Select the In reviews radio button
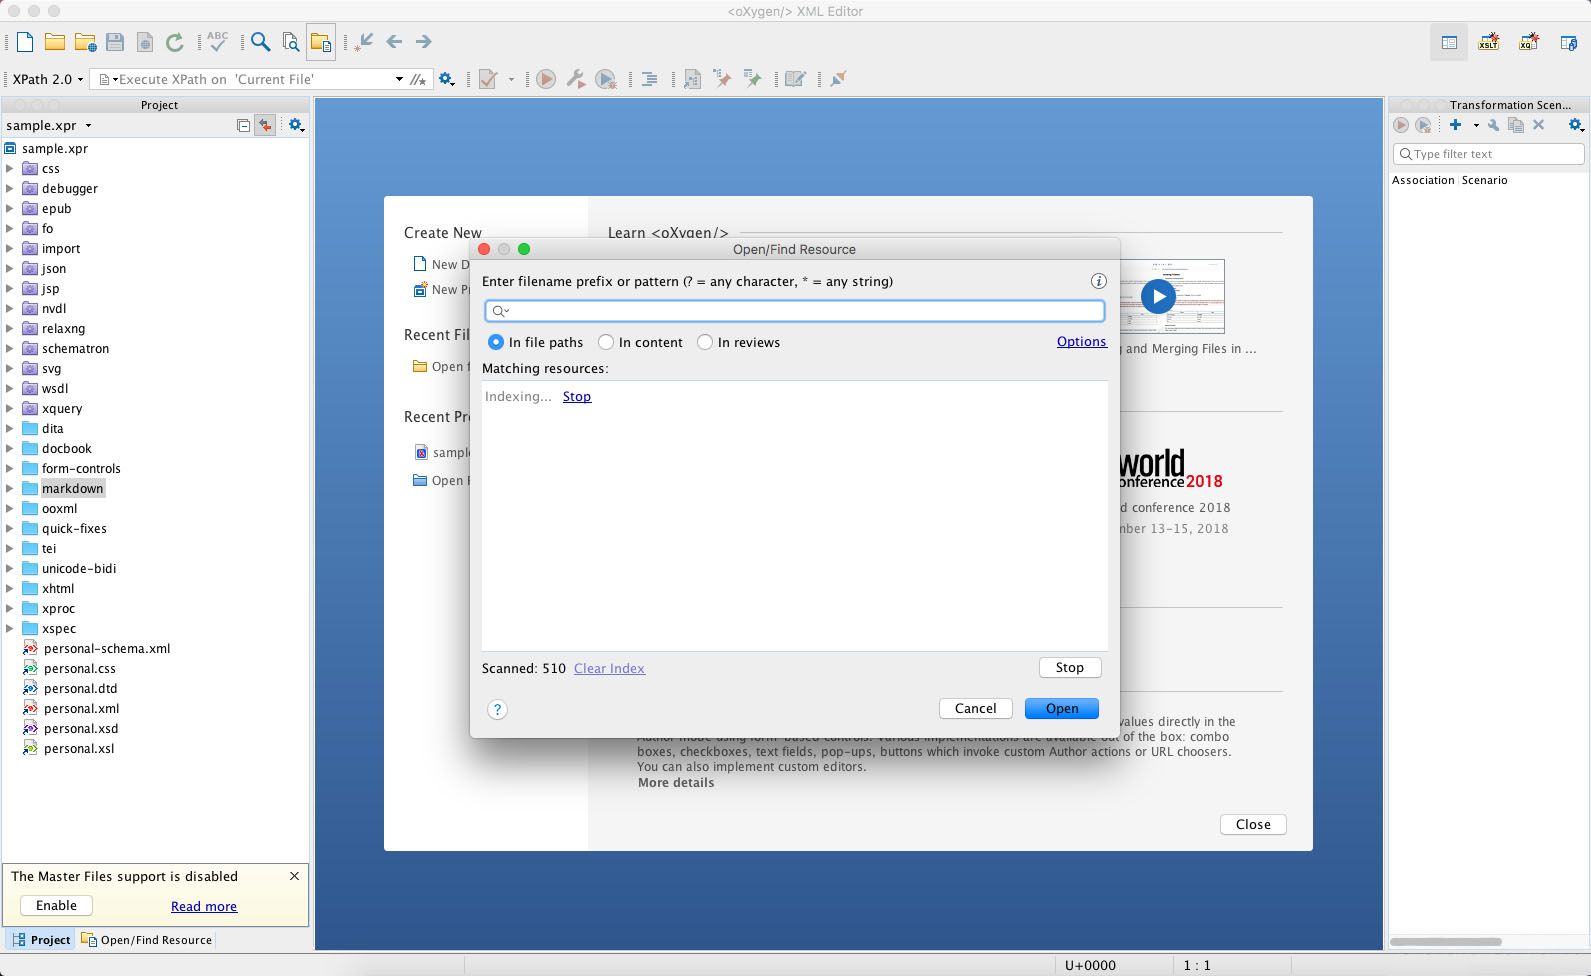 tap(705, 342)
